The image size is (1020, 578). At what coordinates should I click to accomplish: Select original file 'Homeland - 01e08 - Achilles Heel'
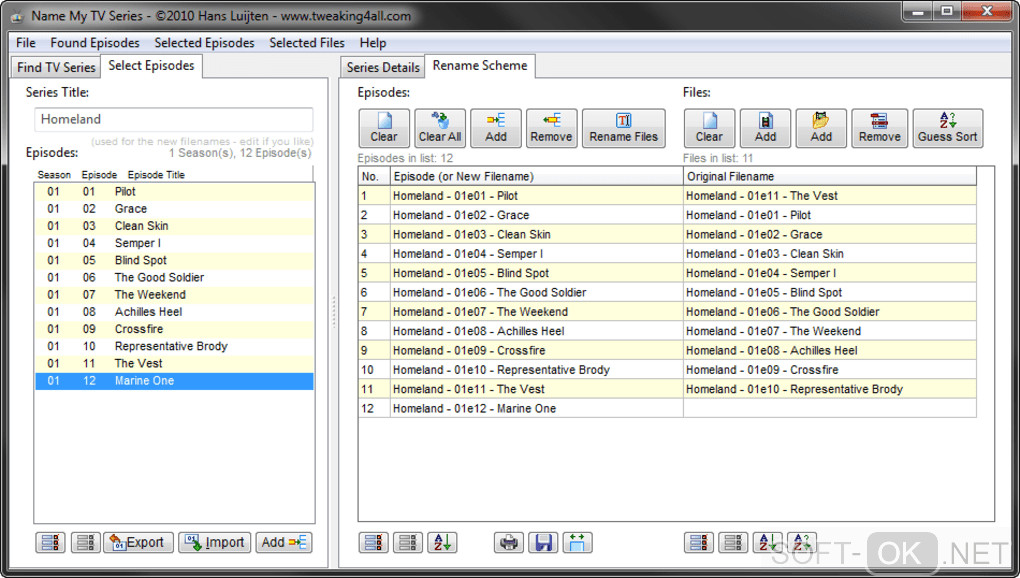tap(830, 350)
